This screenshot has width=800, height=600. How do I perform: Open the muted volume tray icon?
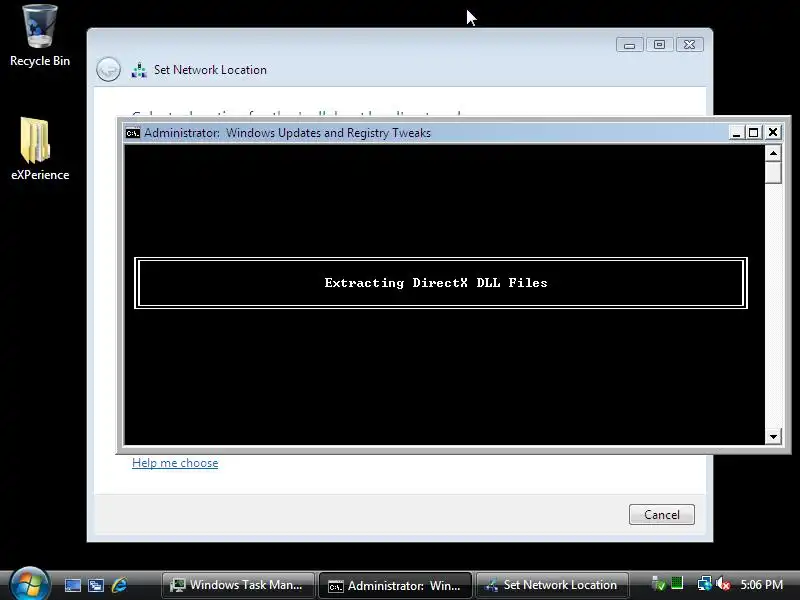[x=723, y=584]
